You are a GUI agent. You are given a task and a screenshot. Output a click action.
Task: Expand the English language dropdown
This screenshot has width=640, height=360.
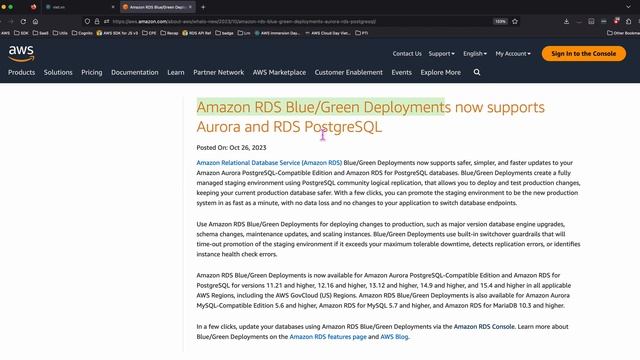(475, 53)
